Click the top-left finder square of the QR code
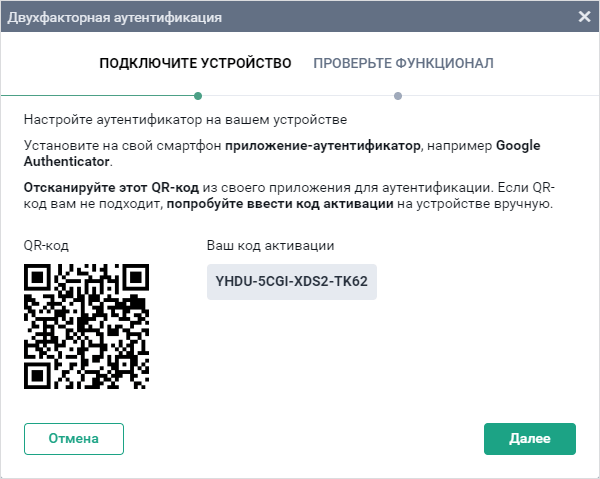 point(38,278)
